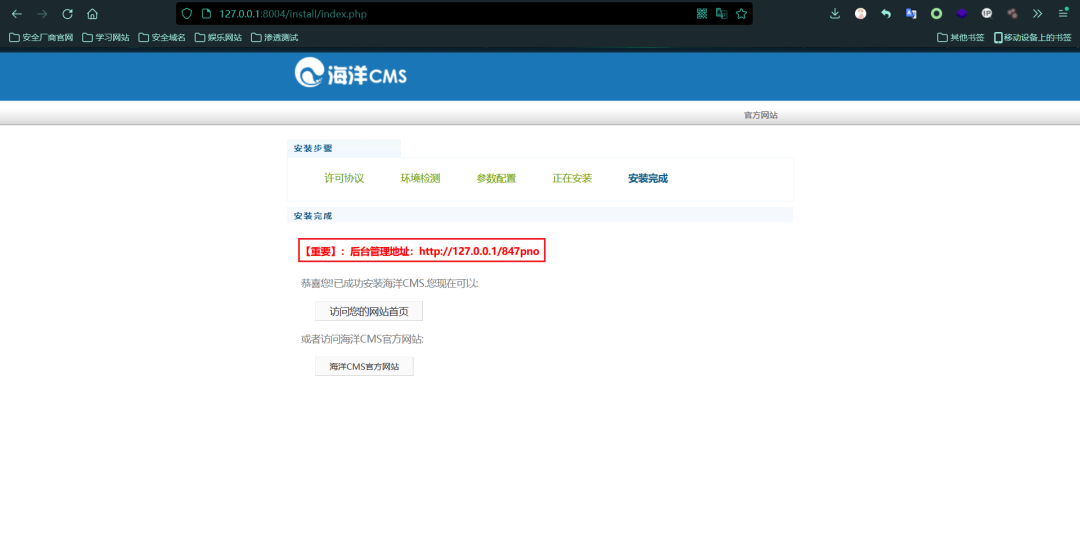This screenshot has height=548, width=1080.
Task: Click the QR code icon in address bar
Action: click(x=702, y=14)
